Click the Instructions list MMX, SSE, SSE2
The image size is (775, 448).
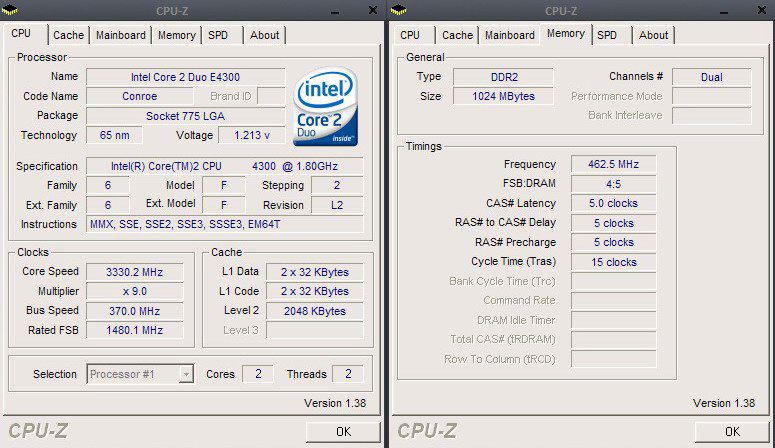point(225,224)
